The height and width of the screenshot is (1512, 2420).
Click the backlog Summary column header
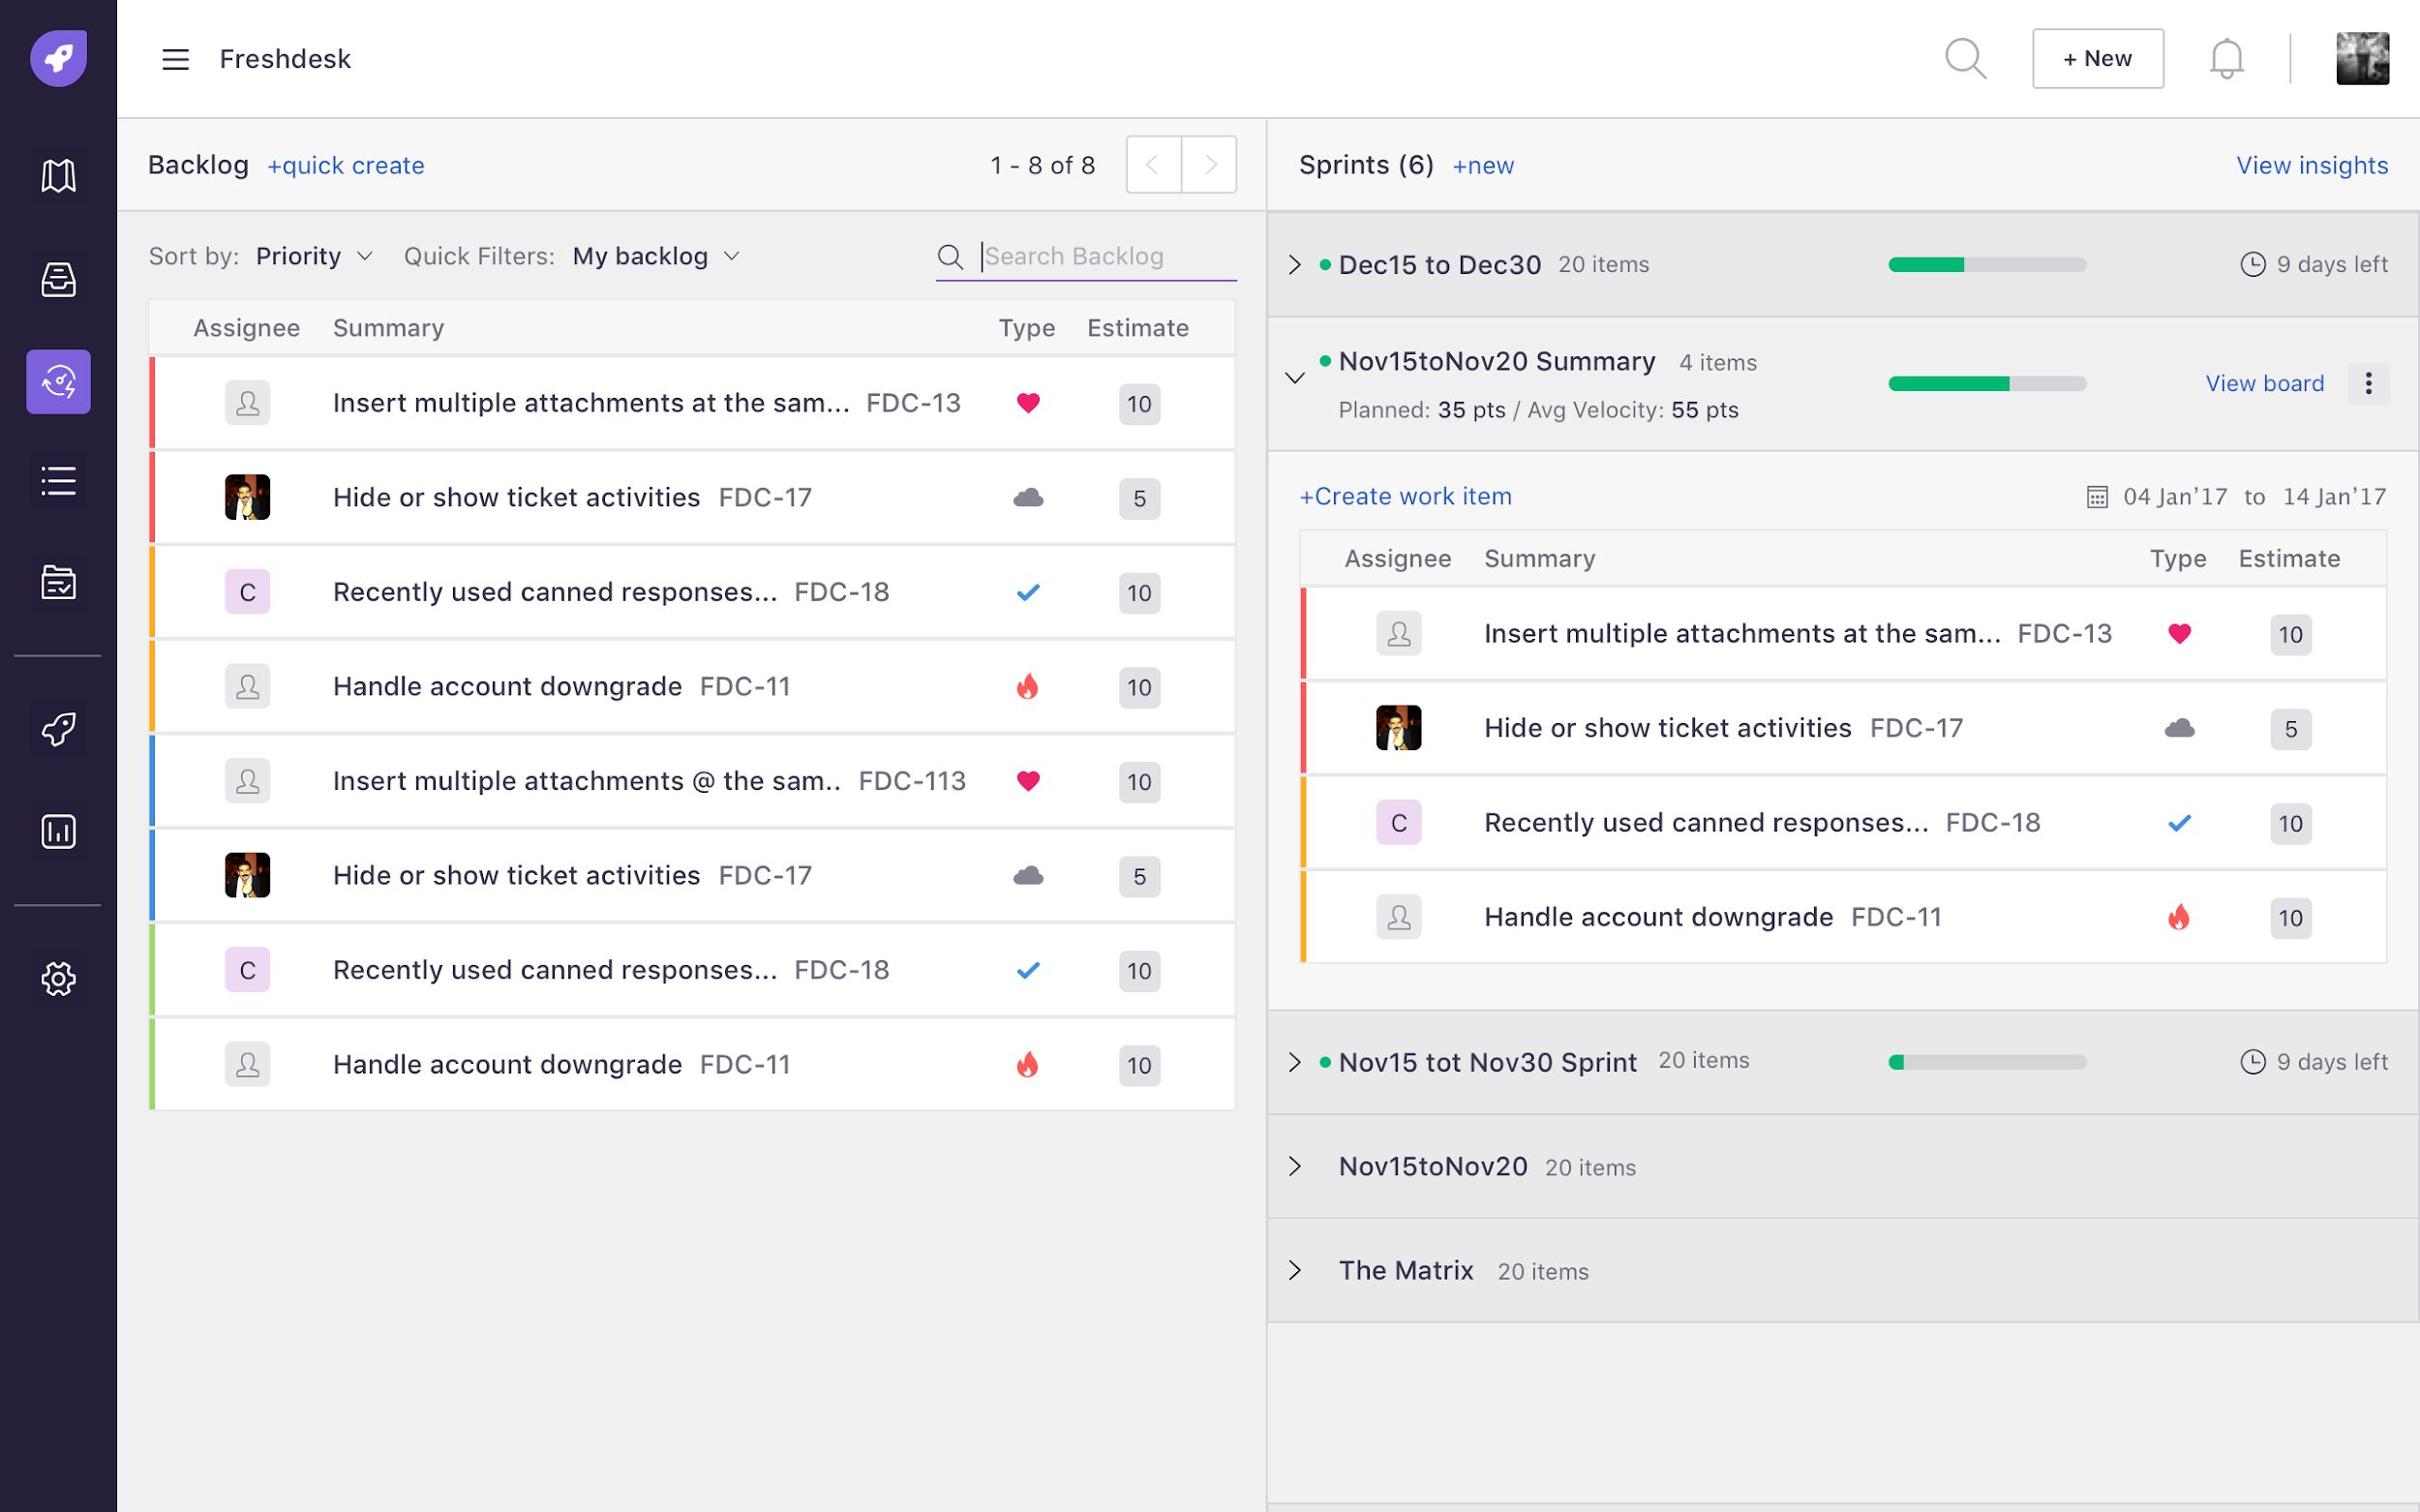388,328
